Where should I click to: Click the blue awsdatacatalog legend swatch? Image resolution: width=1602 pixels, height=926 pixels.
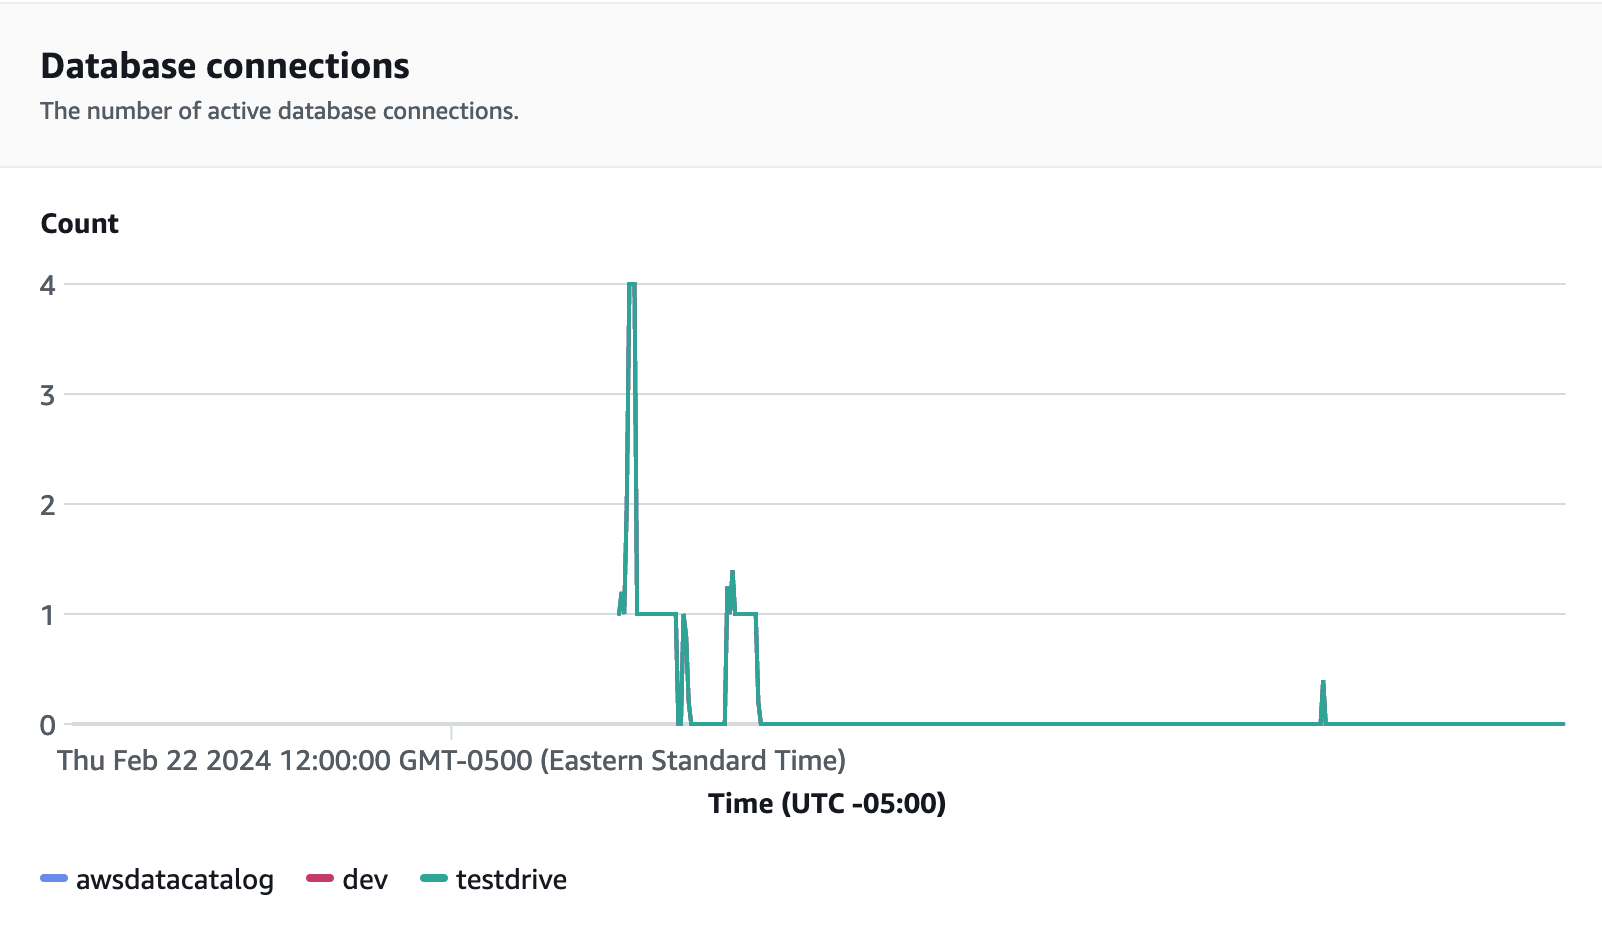(x=53, y=879)
